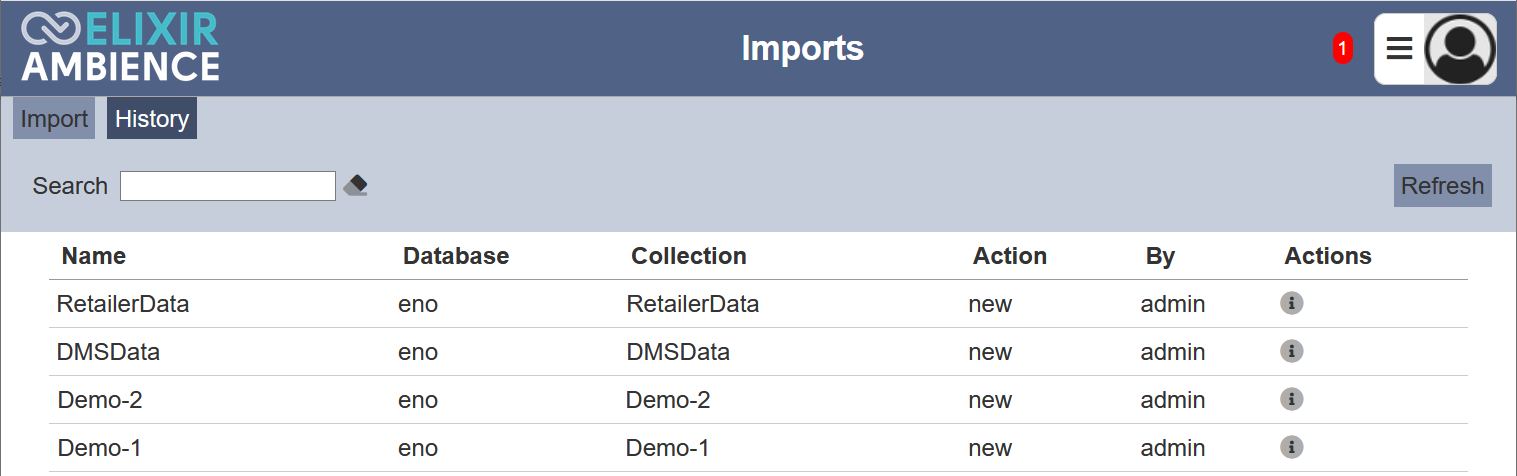Click the user profile avatar
This screenshot has width=1517, height=476.
tap(1460, 48)
